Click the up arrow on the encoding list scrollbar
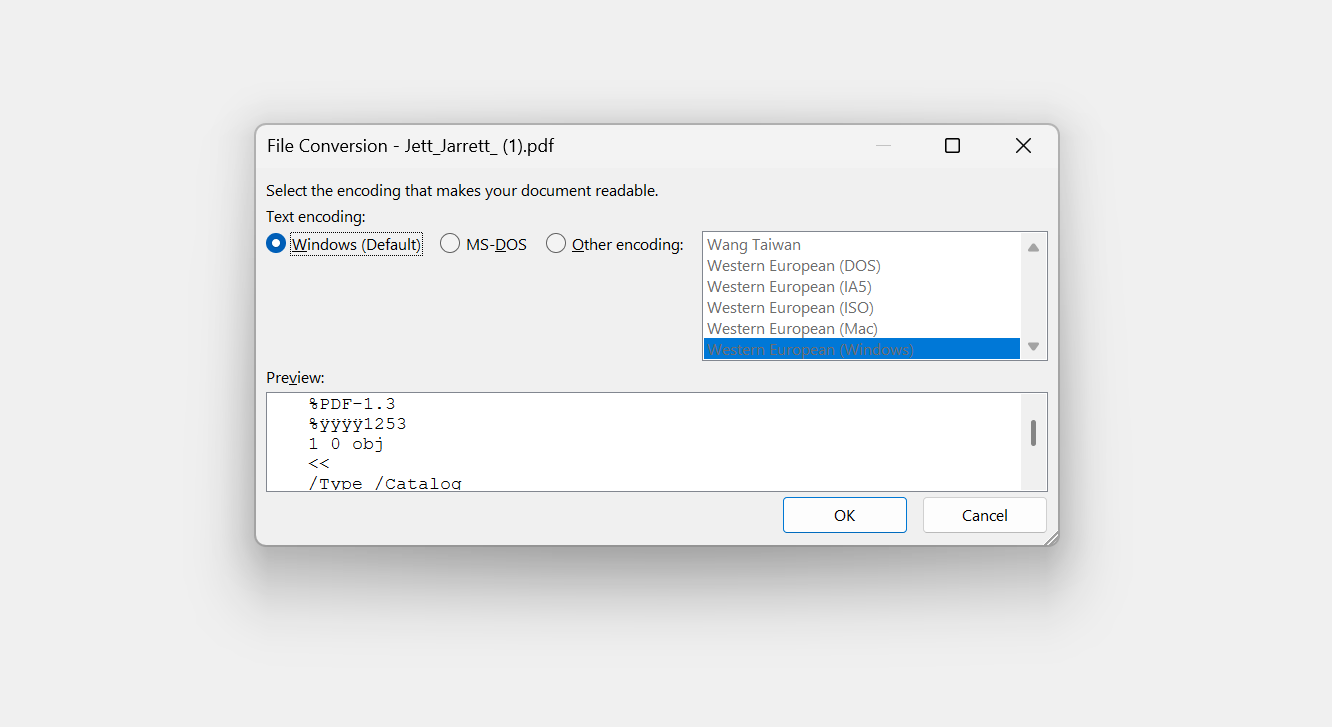This screenshot has height=727, width=1332. click(x=1033, y=245)
